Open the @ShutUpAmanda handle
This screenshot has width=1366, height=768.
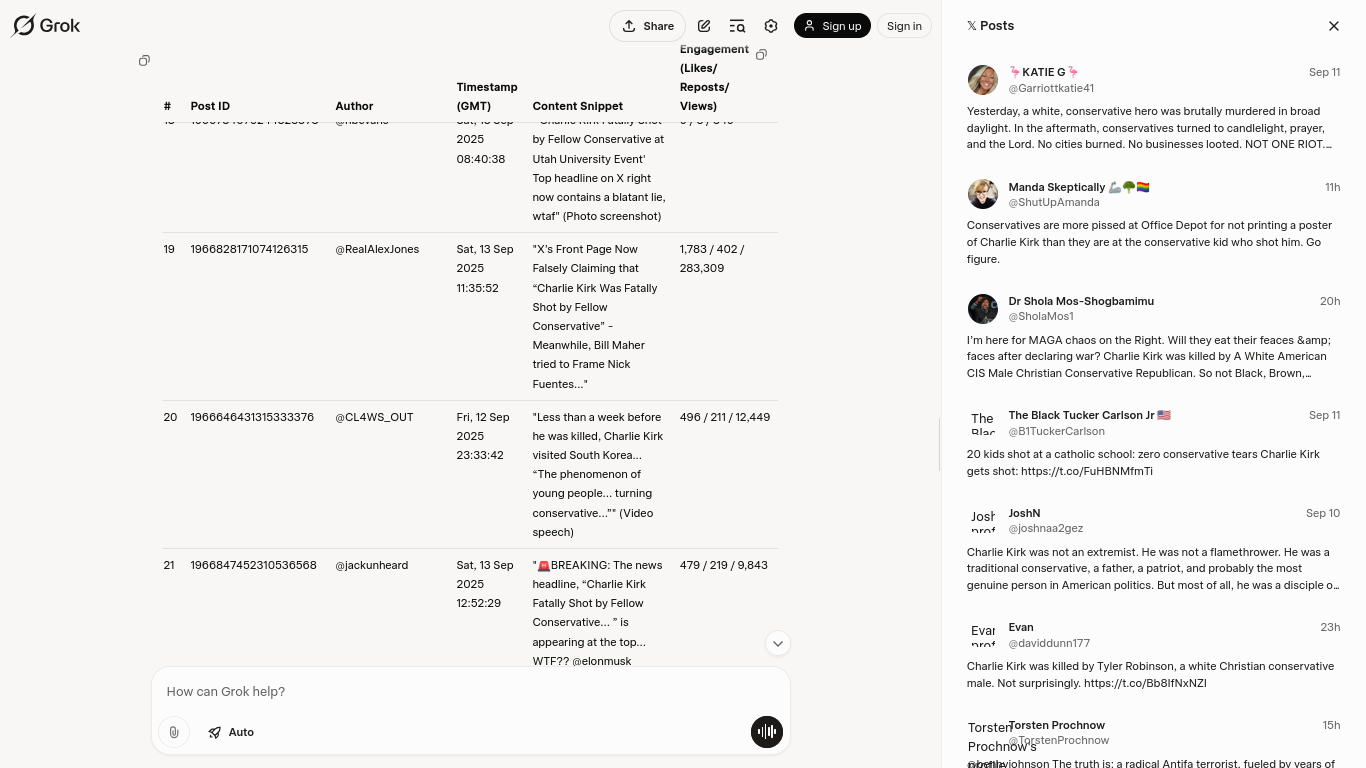point(1054,202)
